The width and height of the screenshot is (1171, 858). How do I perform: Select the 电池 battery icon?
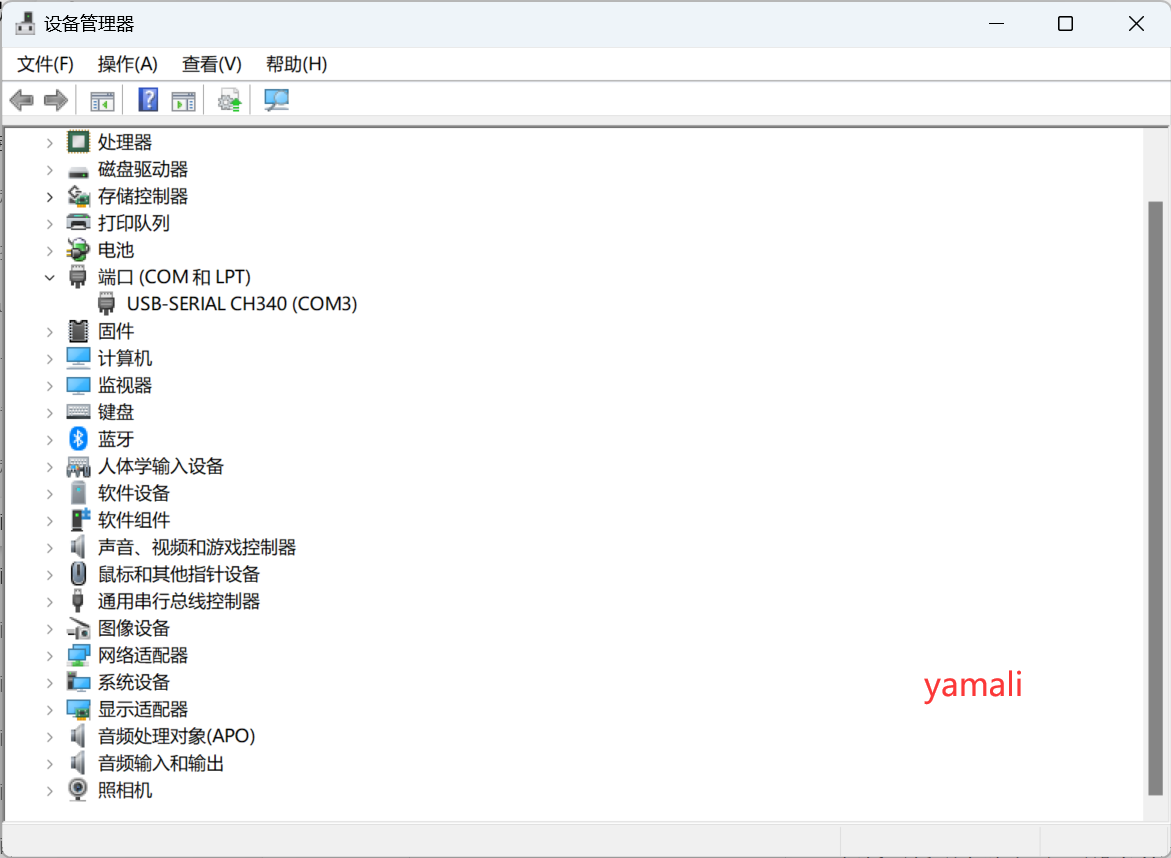(x=78, y=250)
